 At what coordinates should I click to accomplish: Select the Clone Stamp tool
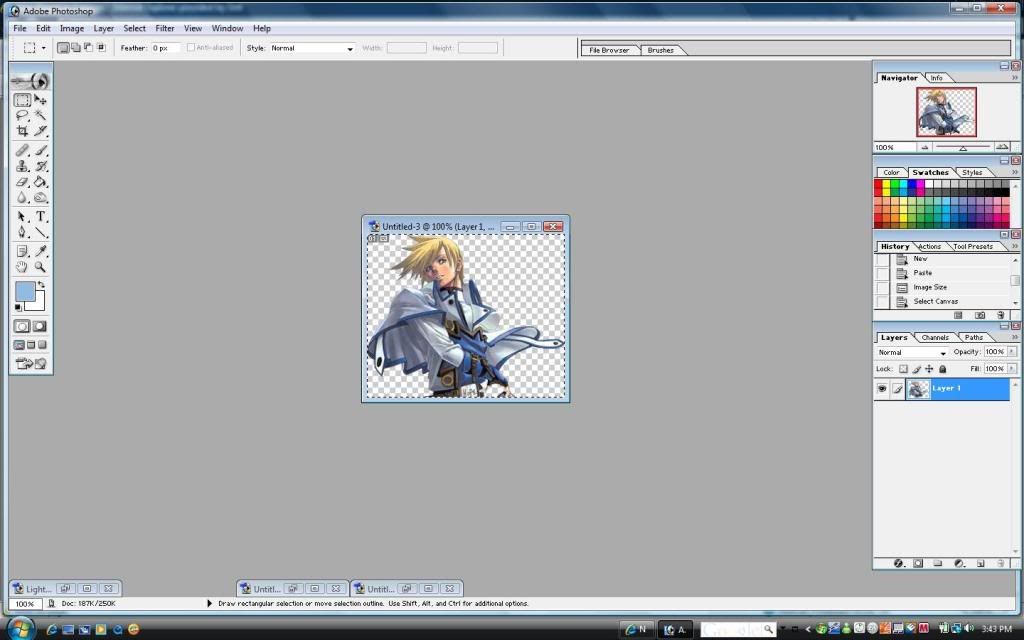tap(22, 167)
